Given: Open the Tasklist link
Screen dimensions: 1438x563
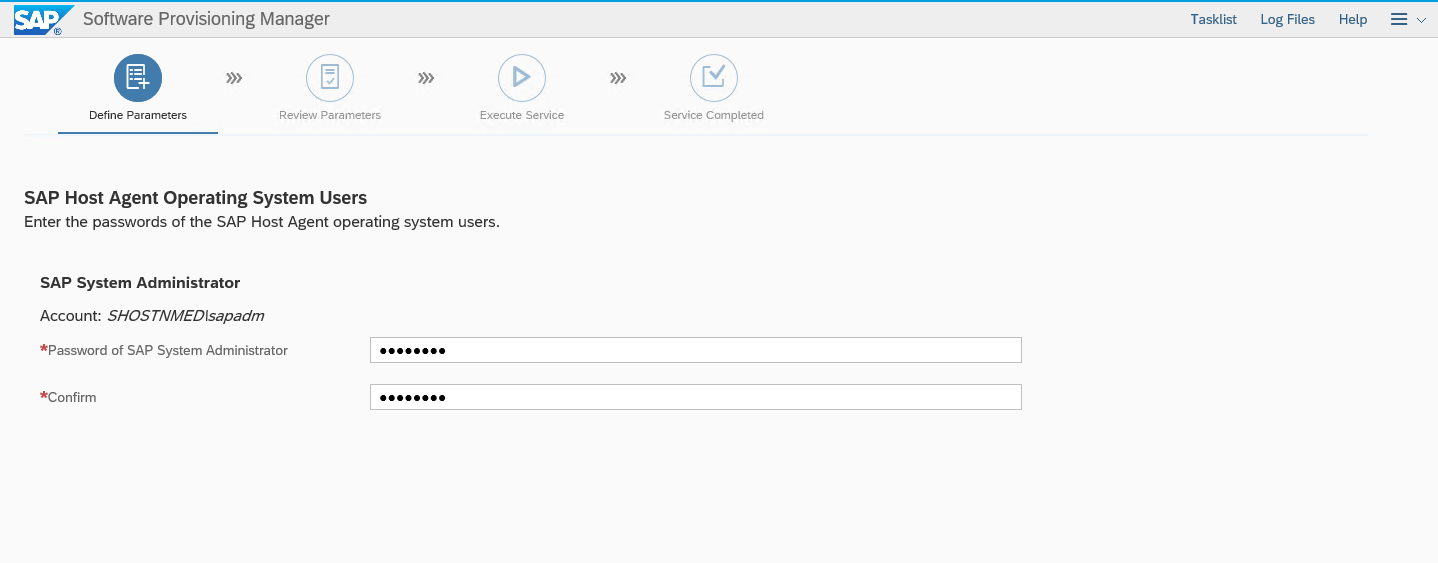Looking at the screenshot, I should click(1213, 19).
